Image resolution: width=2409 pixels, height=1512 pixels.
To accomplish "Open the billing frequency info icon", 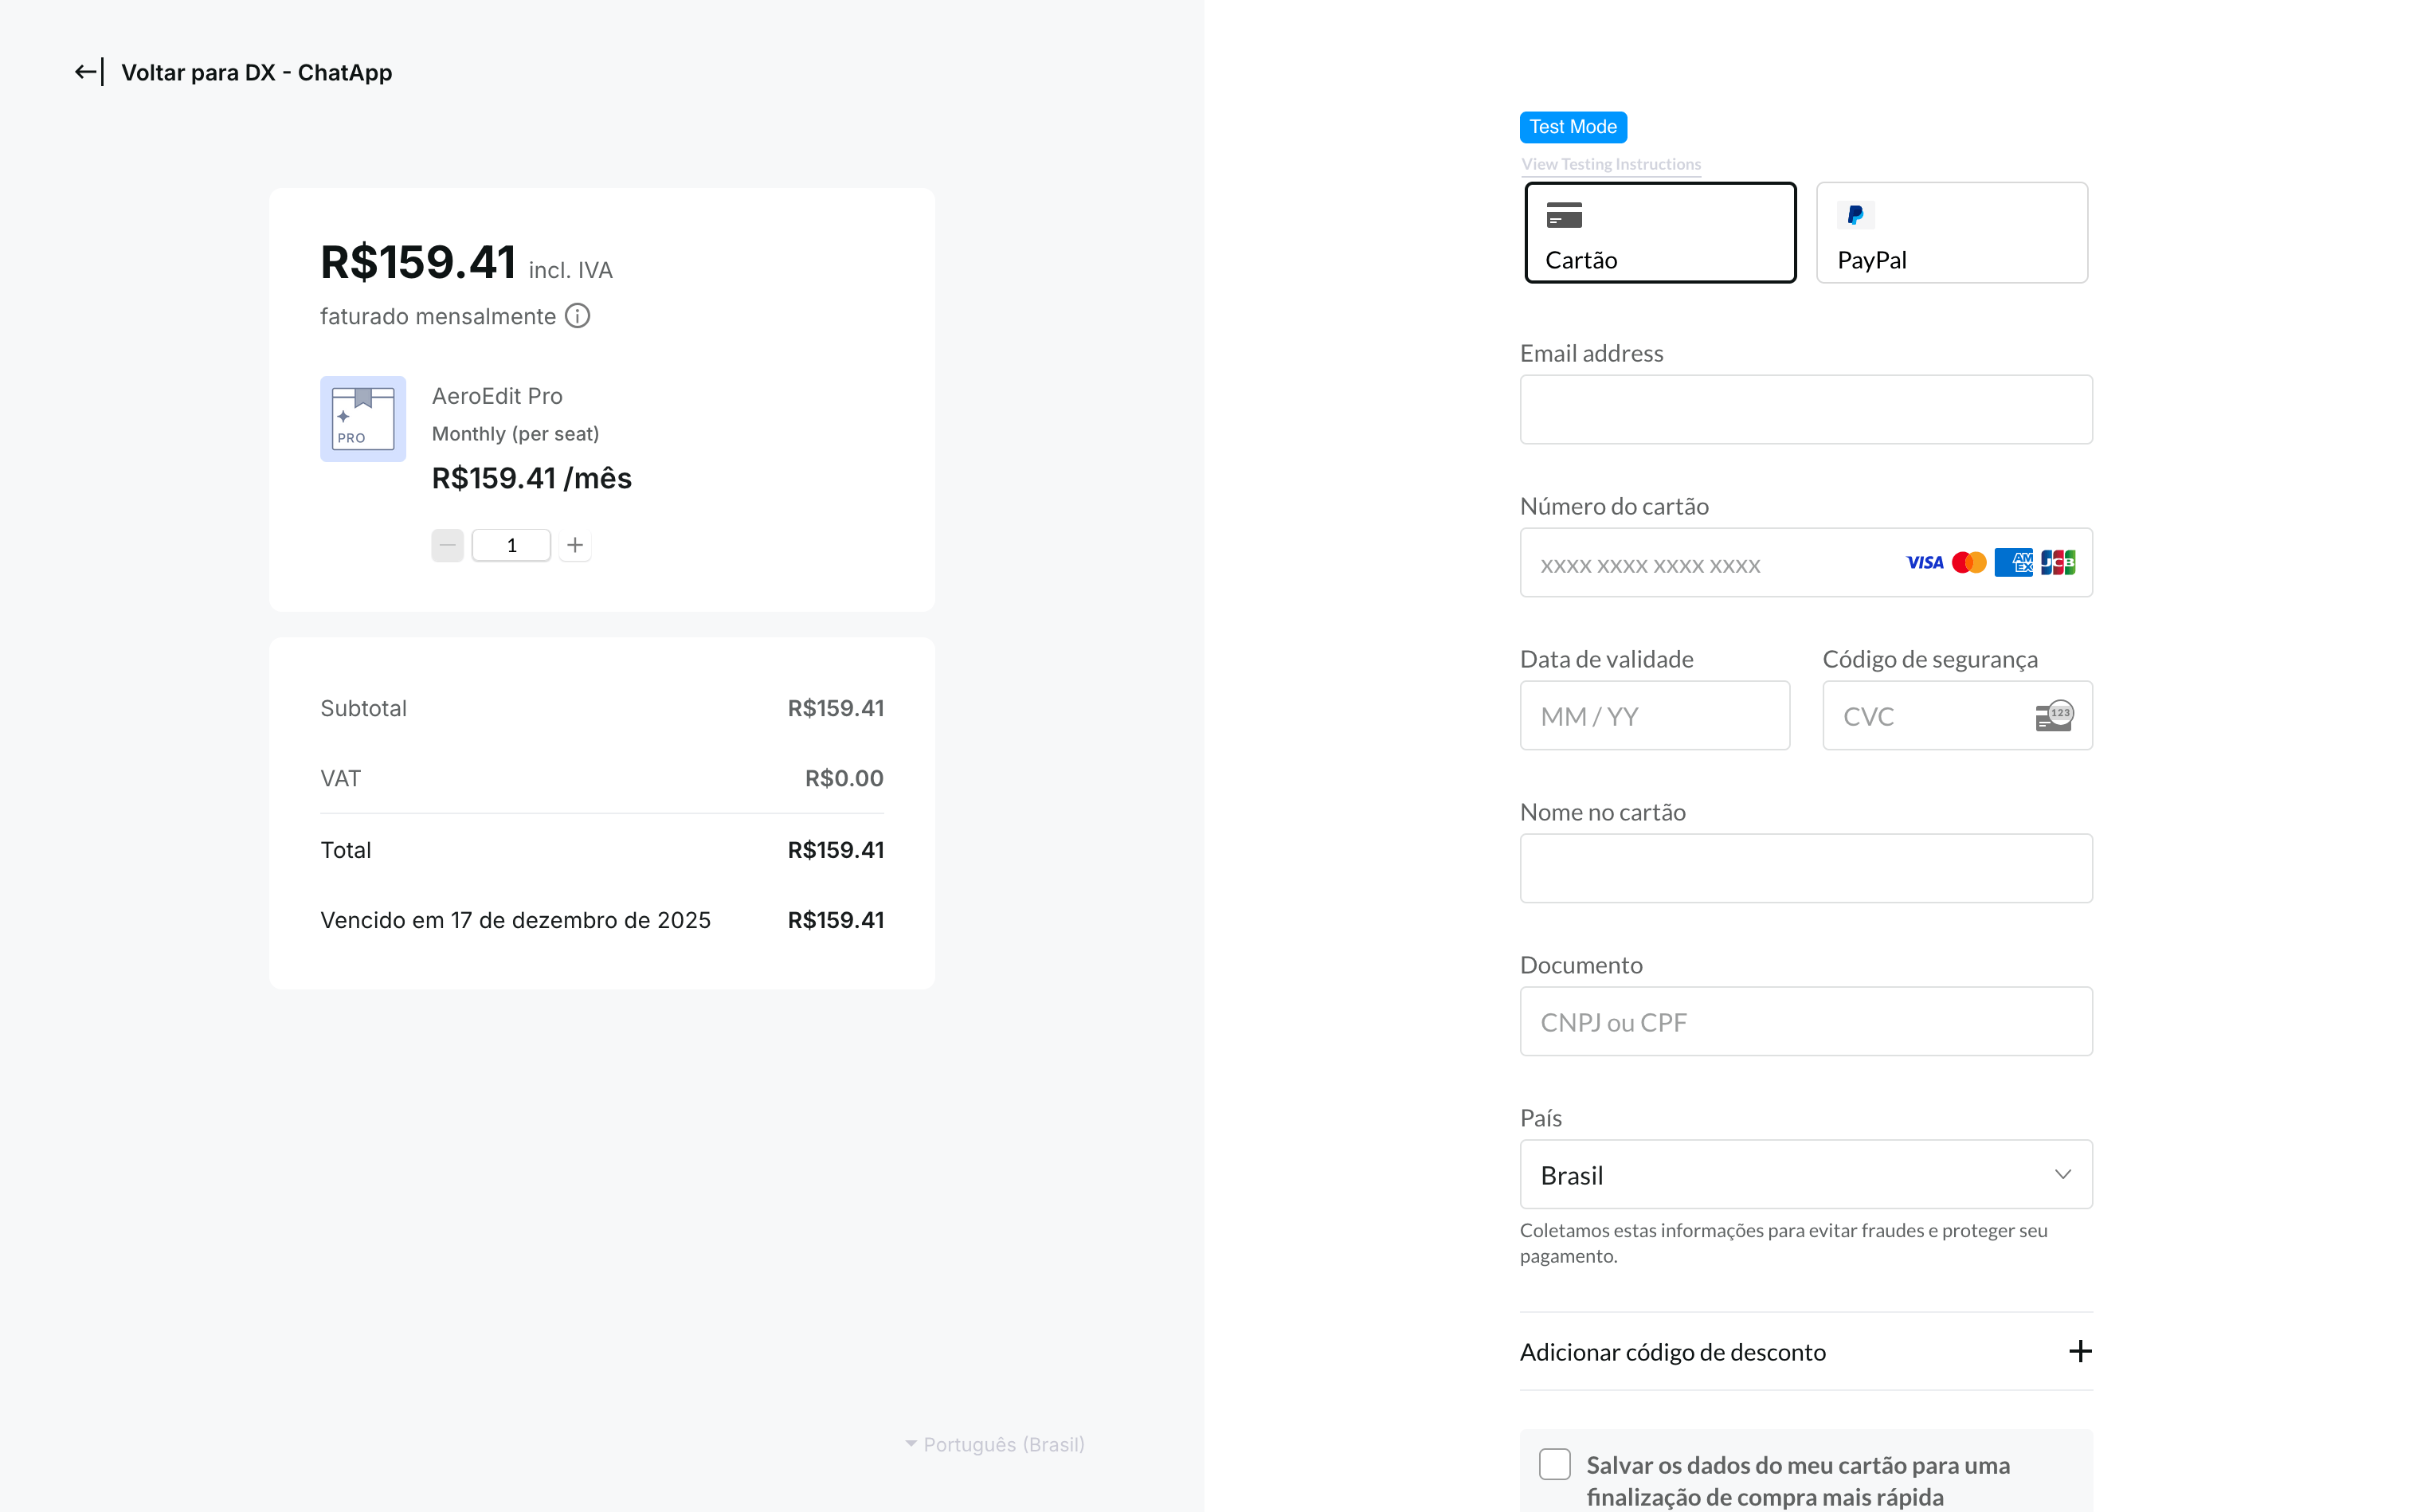I will click(x=578, y=315).
